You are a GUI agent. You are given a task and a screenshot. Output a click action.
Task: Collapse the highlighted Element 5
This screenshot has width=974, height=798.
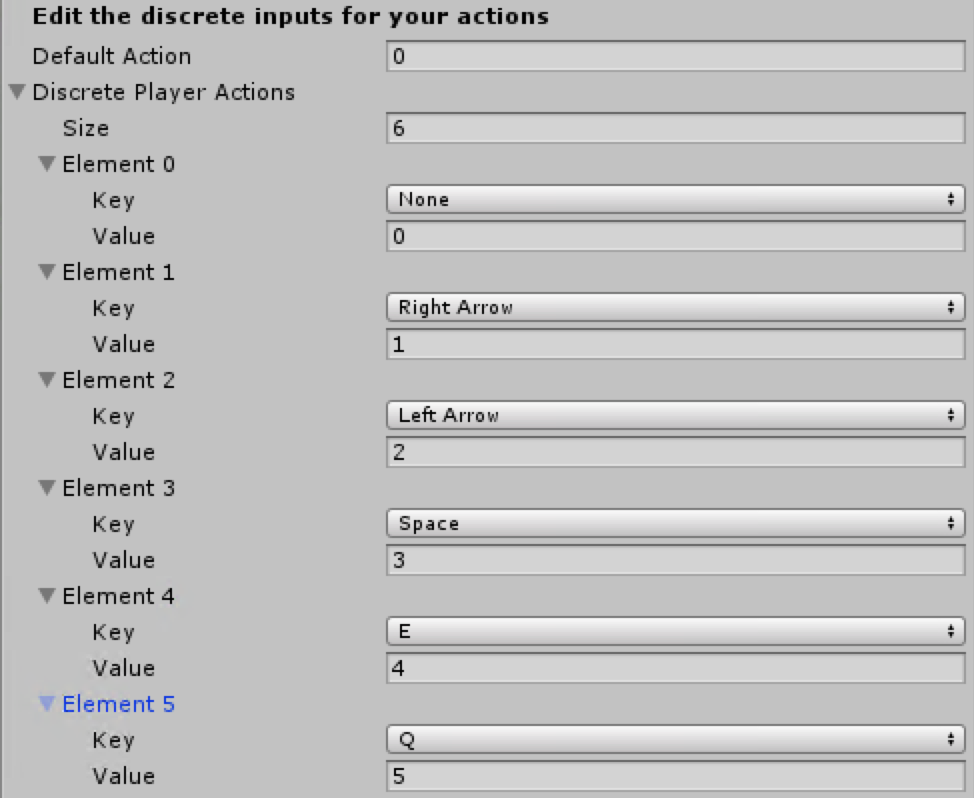[46, 703]
